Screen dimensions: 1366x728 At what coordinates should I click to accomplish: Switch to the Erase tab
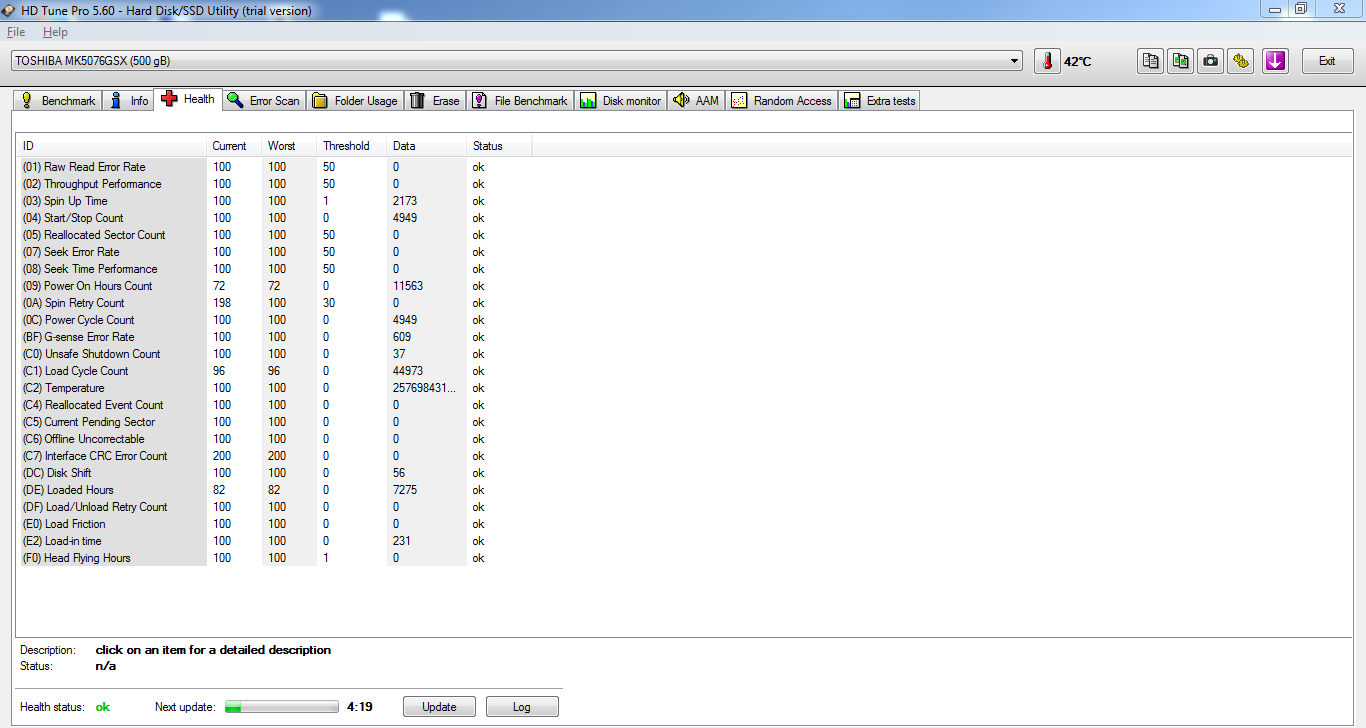(x=435, y=101)
